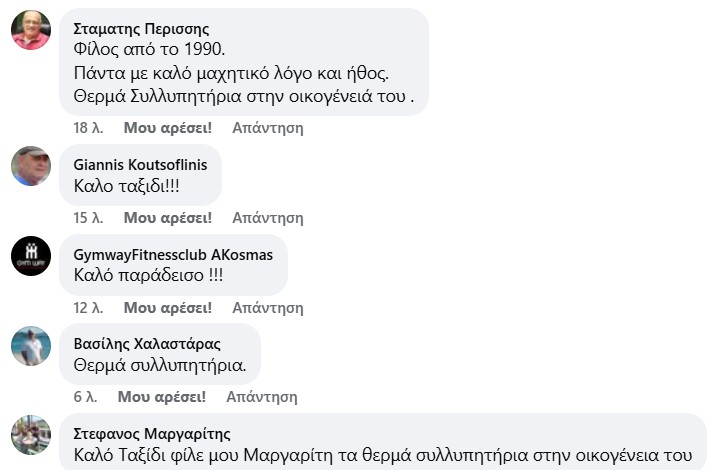The width and height of the screenshot is (711, 470).
Task: Click the name Βασίλης Χαλαστάρας
Action: click(148, 343)
